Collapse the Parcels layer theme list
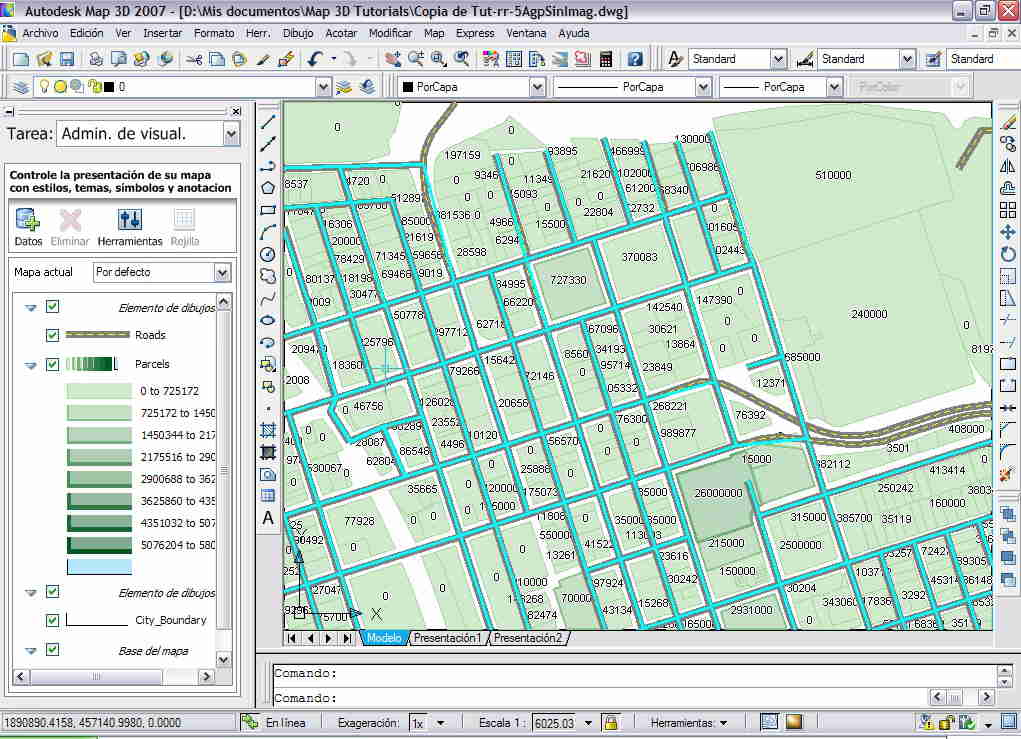Viewport: 1021px width, 739px height. (x=30, y=366)
